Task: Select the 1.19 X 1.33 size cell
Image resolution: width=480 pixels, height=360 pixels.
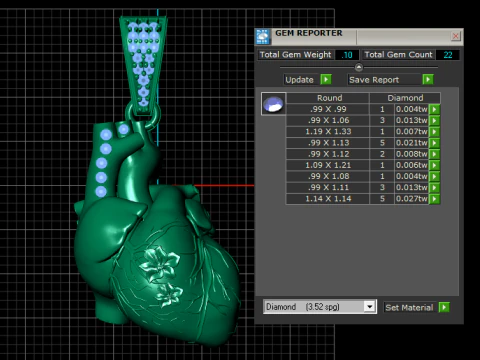Action: point(328,132)
